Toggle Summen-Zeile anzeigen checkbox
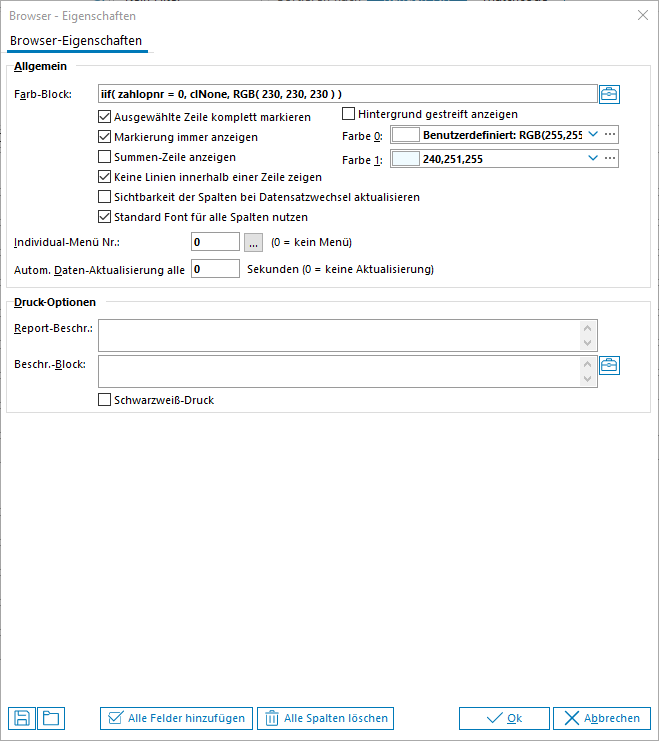659x741 pixels. pyautogui.click(x=105, y=157)
